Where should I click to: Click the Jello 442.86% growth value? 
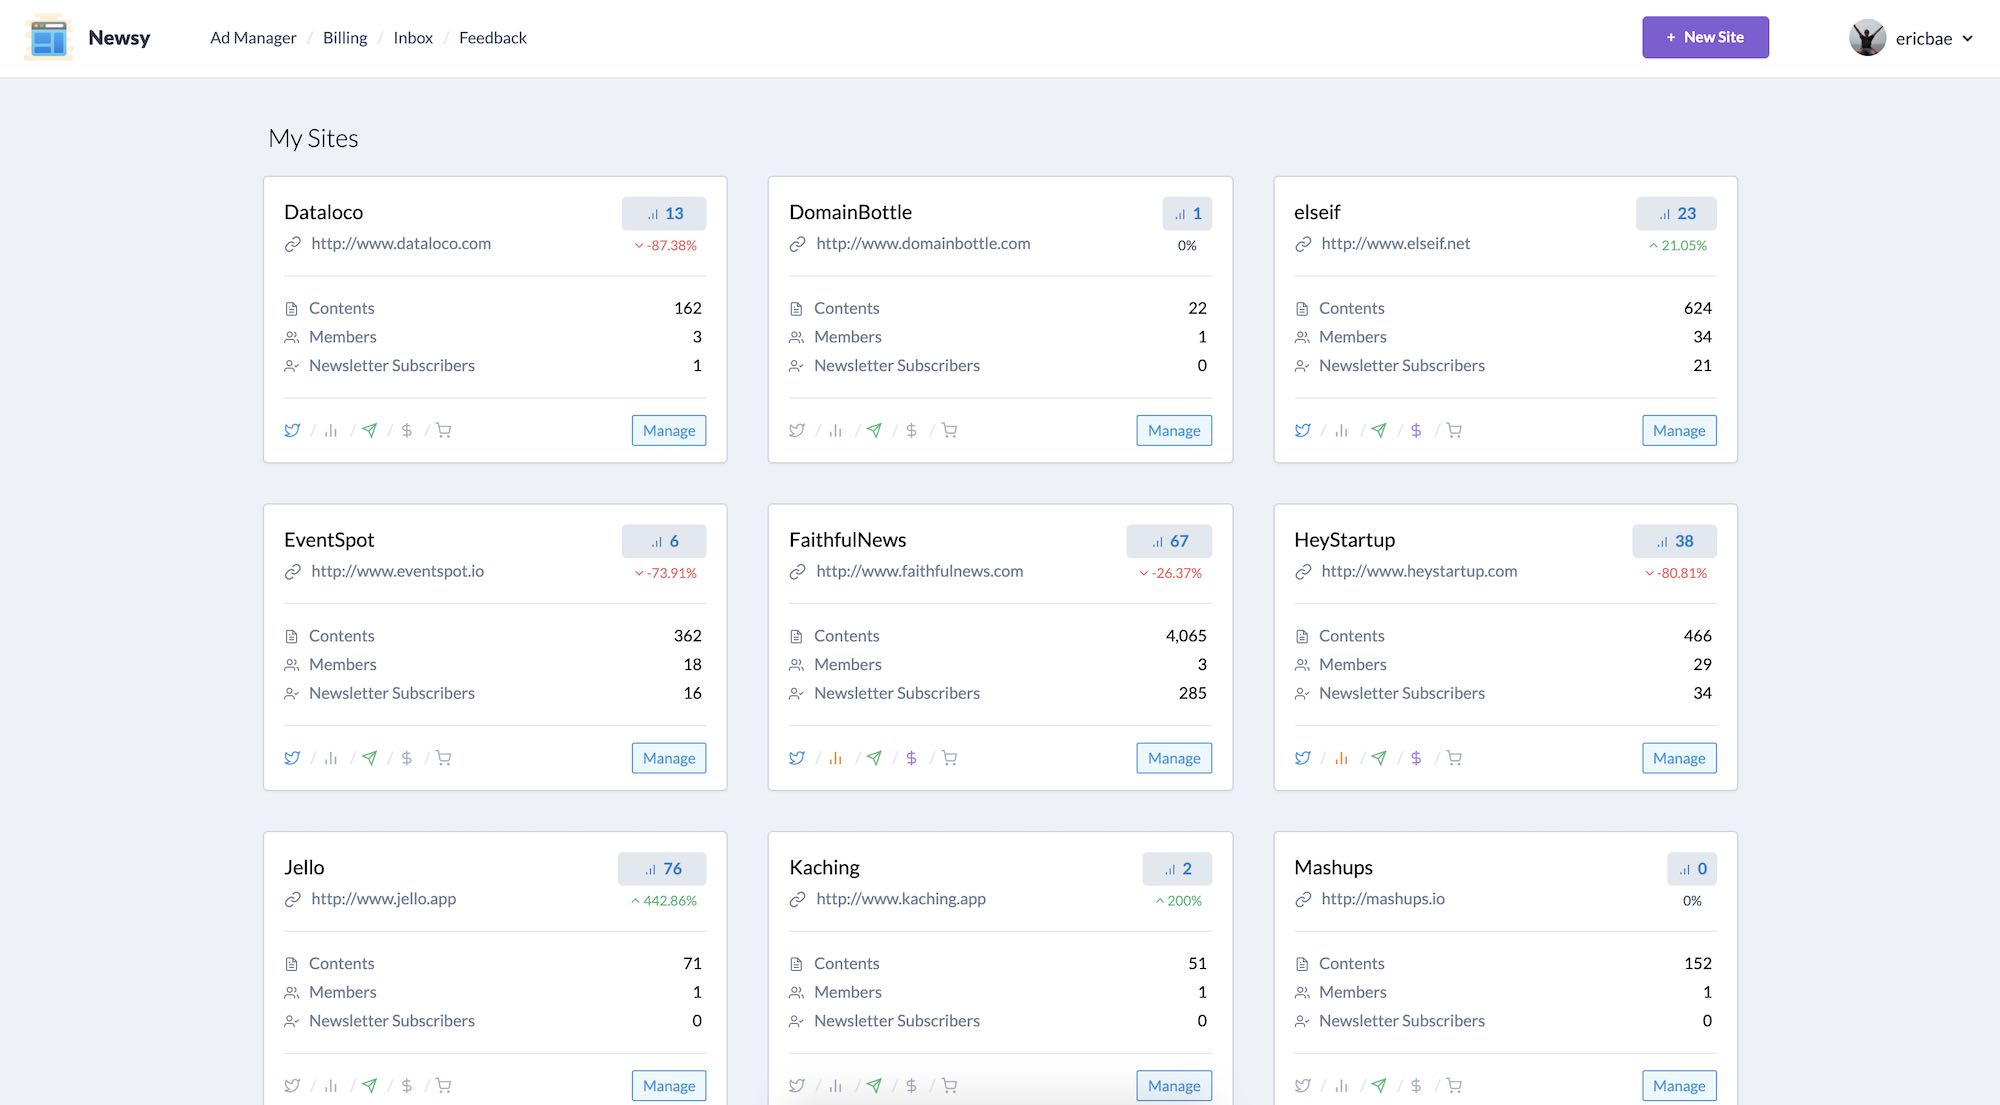click(x=670, y=901)
